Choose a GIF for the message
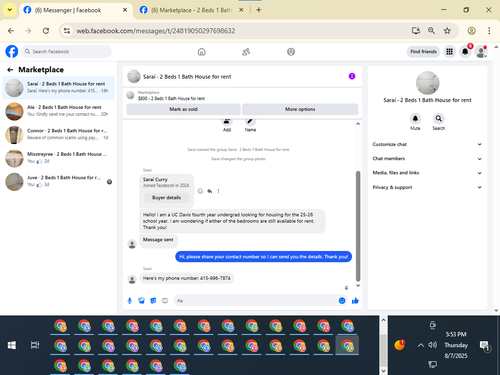The width and height of the screenshot is (500, 375). point(165,301)
